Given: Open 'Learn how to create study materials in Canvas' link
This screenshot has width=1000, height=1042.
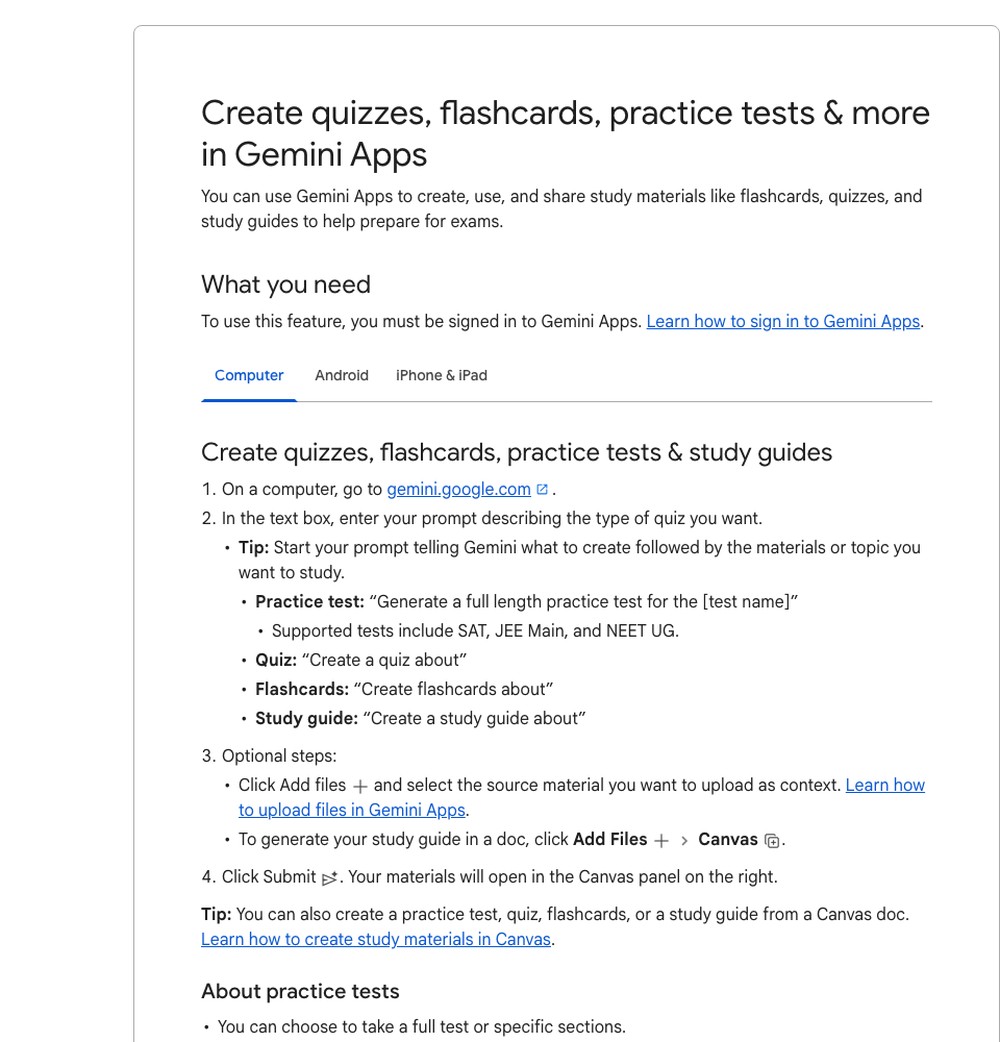Looking at the screenshot, I should click(x=376, y=940).
